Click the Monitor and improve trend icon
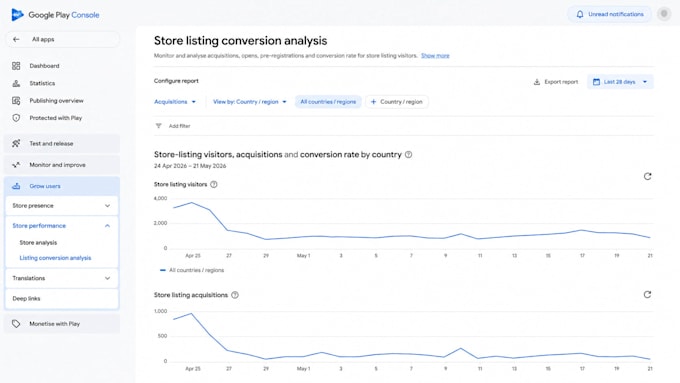The image size is (680, 383). tap(16, 165)
